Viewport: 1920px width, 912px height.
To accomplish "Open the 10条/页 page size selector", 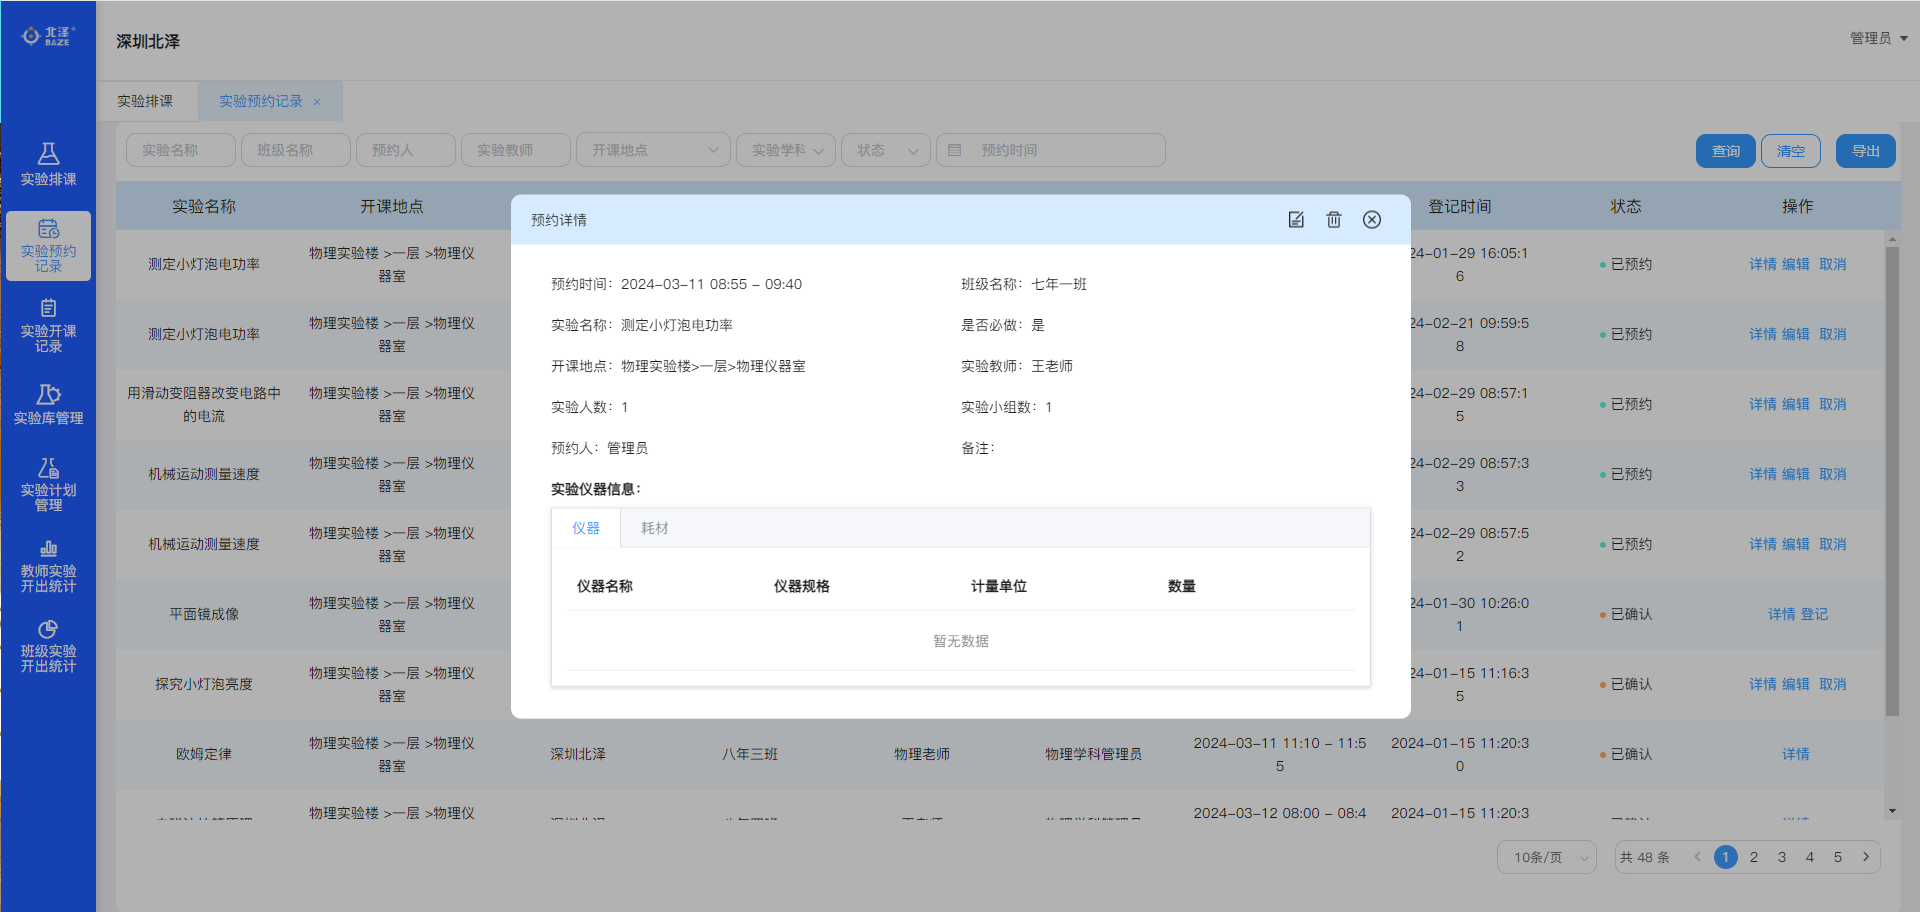I will coord(1546,857).
